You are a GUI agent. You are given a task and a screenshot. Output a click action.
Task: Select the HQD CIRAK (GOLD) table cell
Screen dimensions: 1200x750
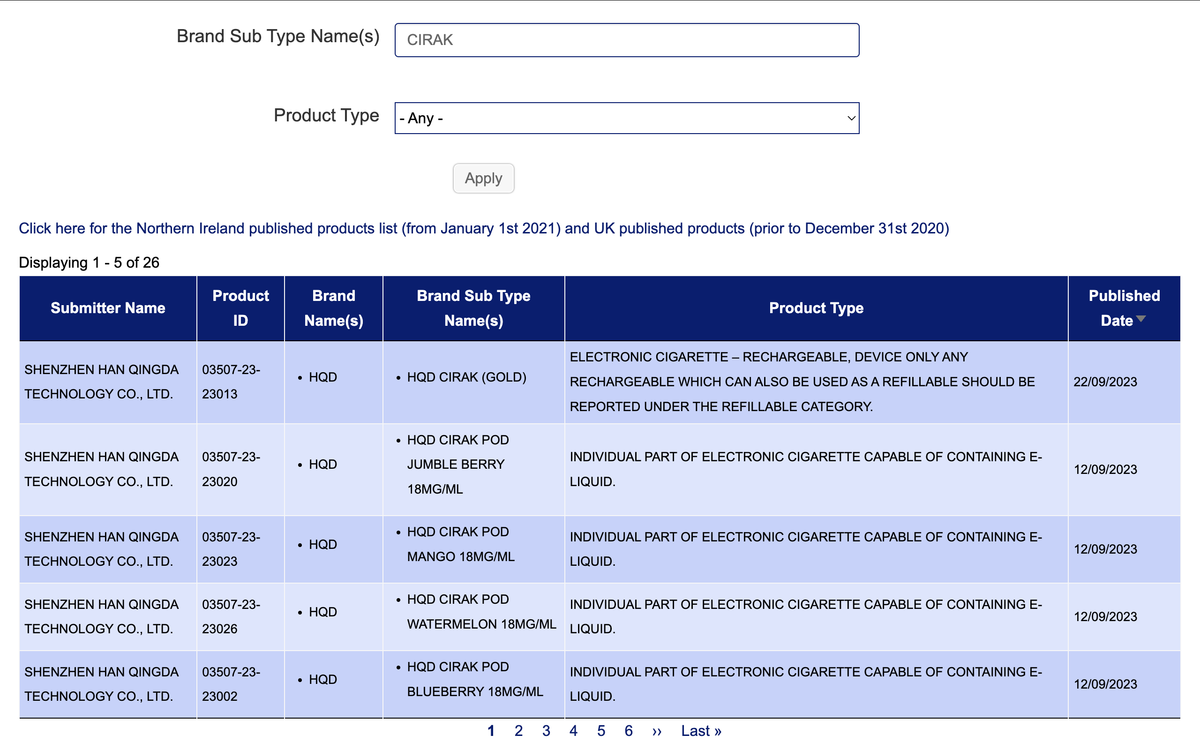click(473, 381)
